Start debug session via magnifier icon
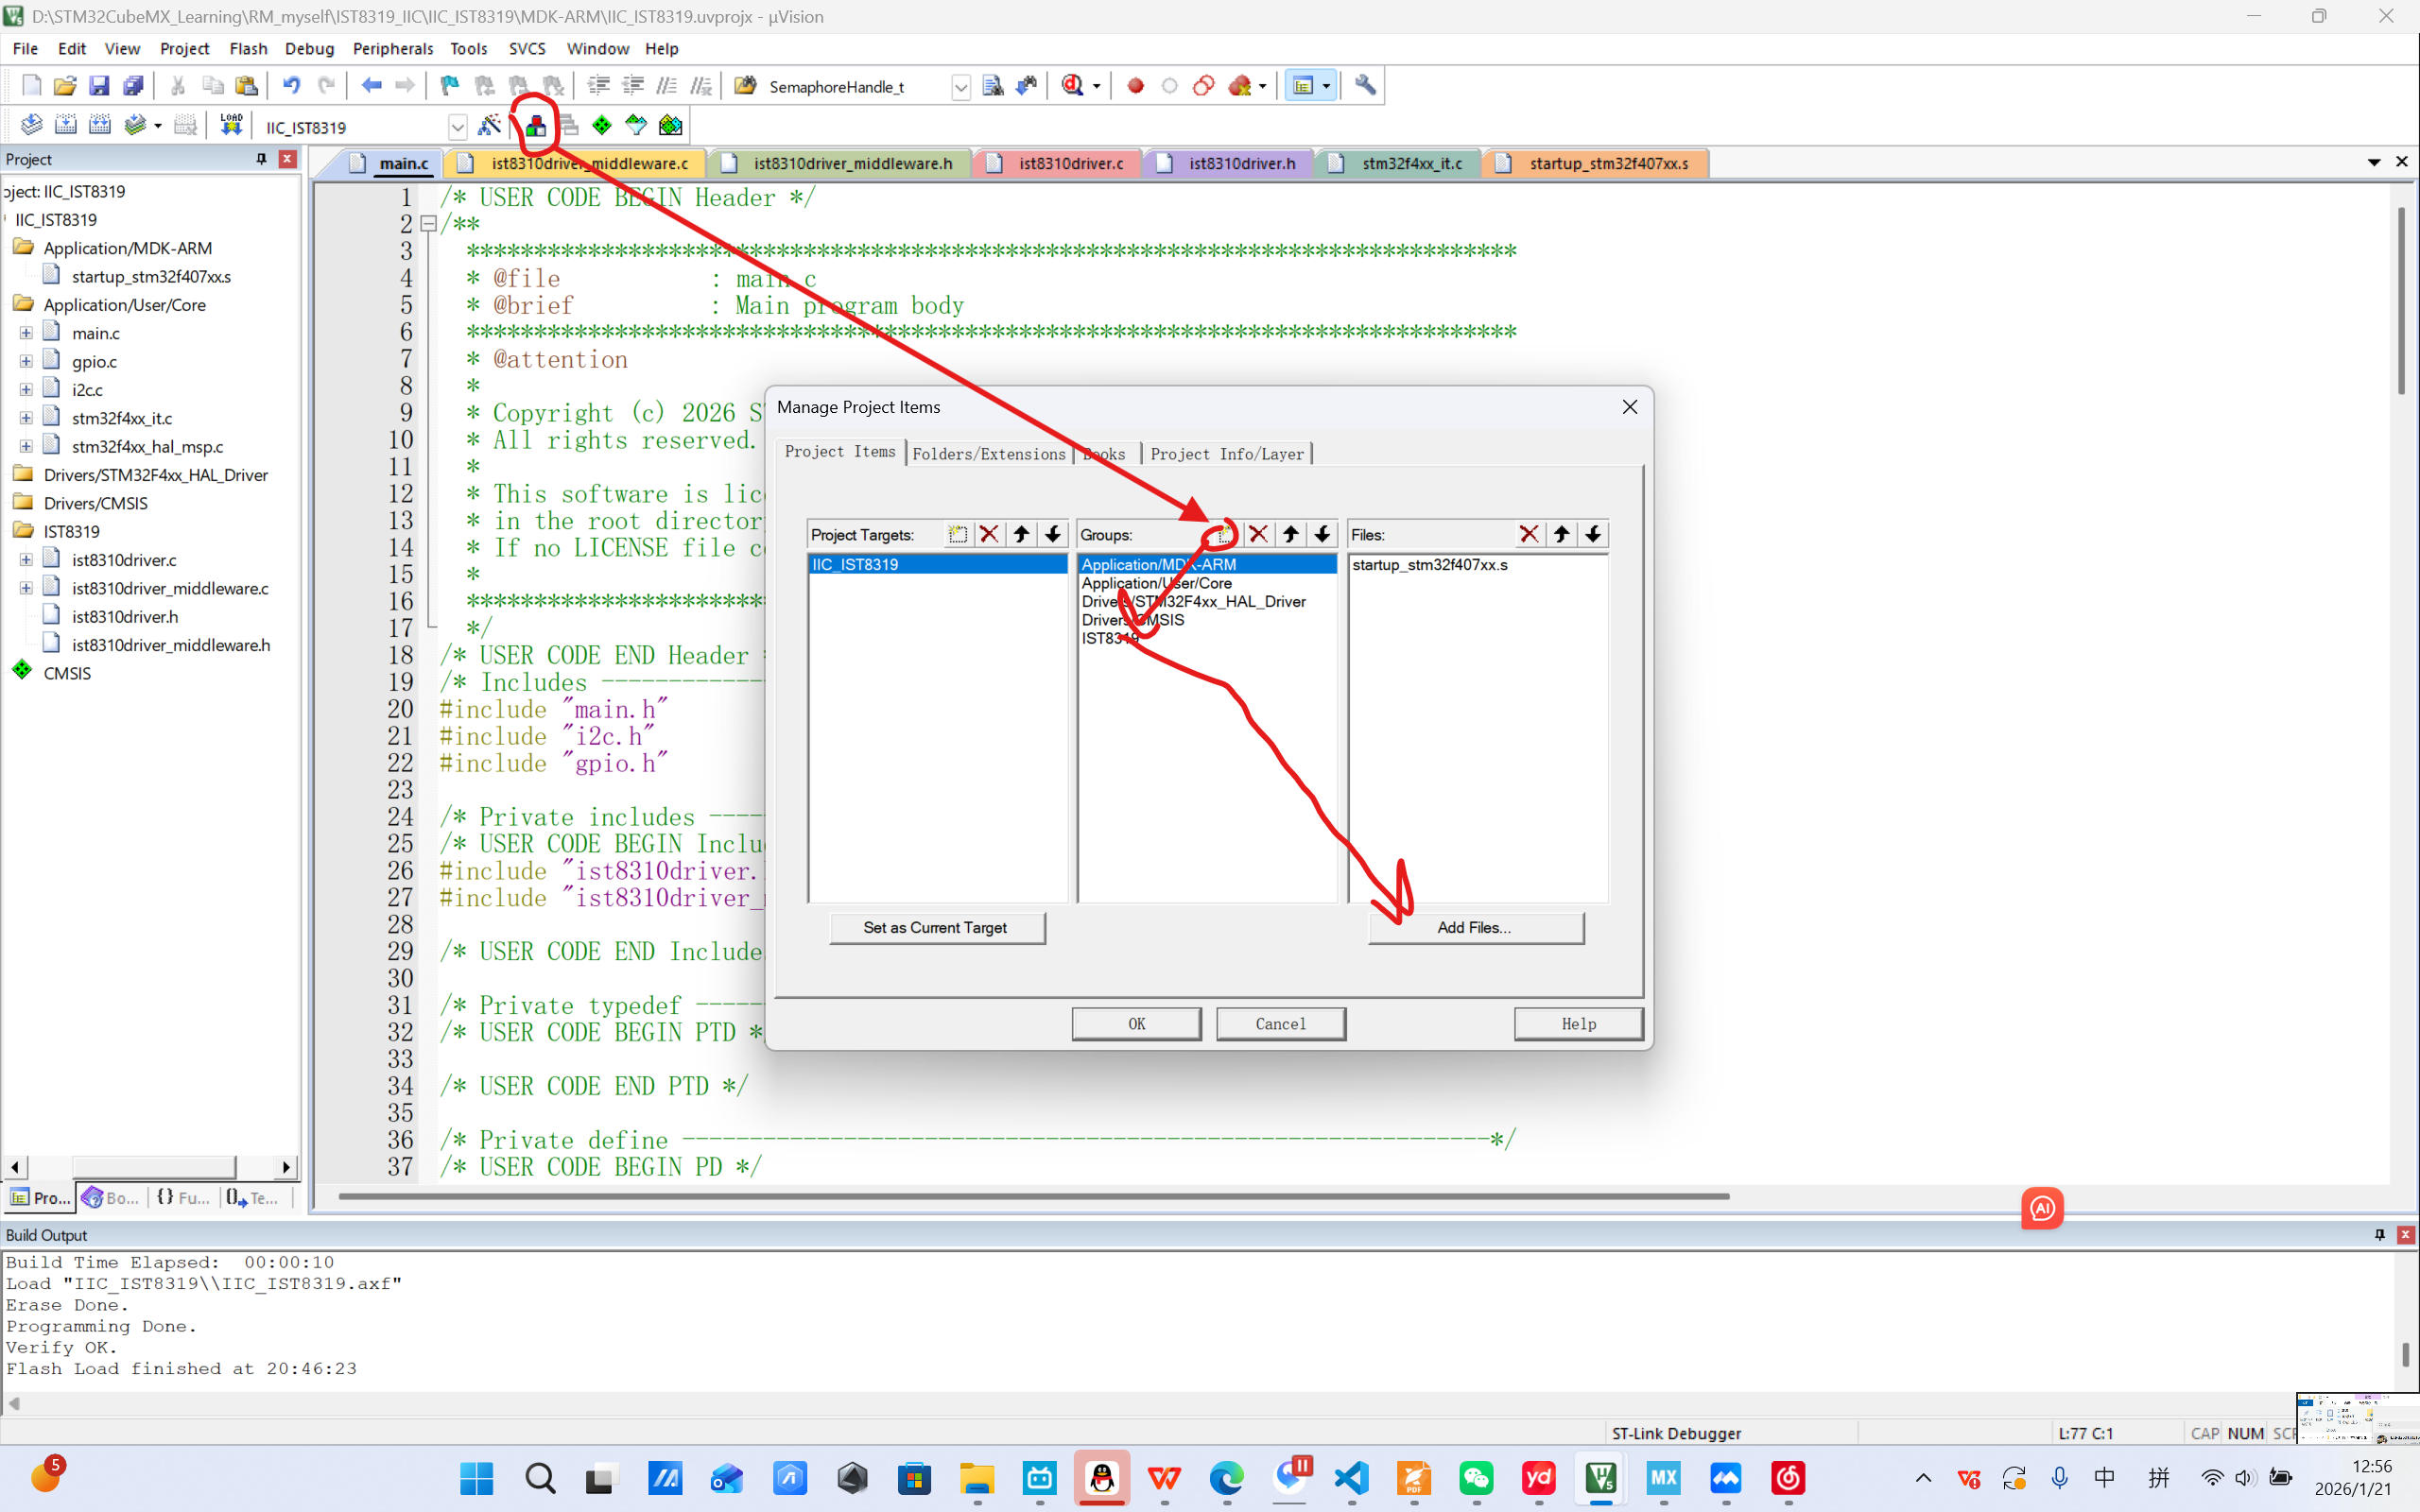2420x1512 pixels. pos(1072,86)
